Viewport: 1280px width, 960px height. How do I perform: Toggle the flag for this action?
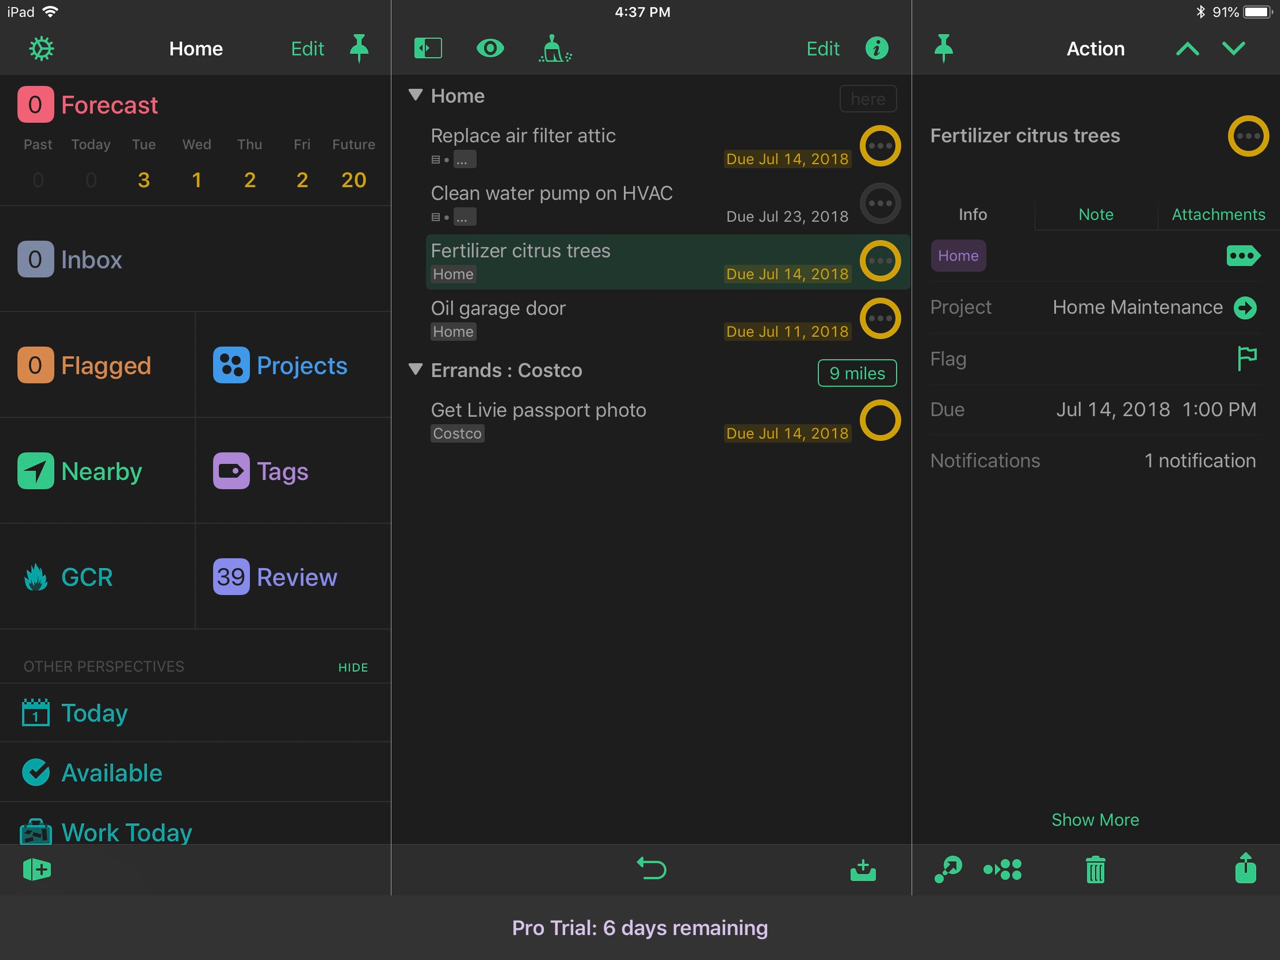(x=1247, y=358)
